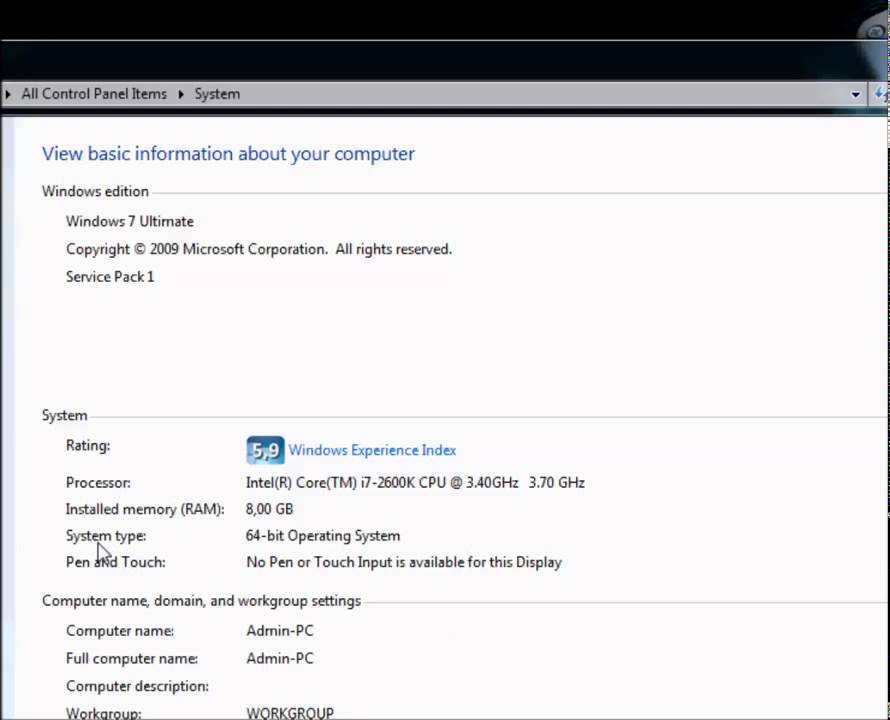Open the address bar history dropdown arrow

click(x=855, y=94)
